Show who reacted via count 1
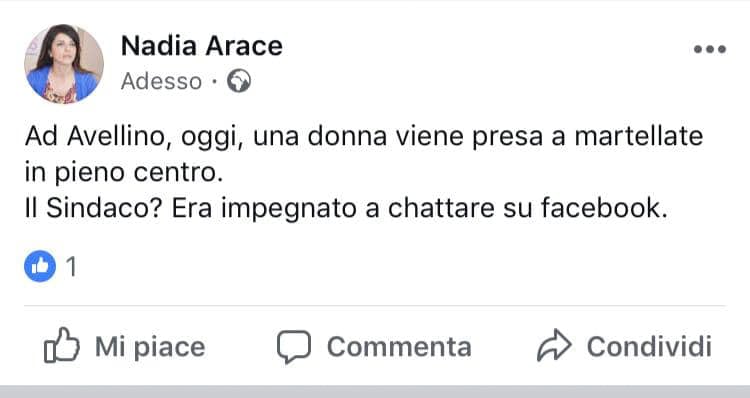Screen dimensions: 750x398 (x=71, y=266)
